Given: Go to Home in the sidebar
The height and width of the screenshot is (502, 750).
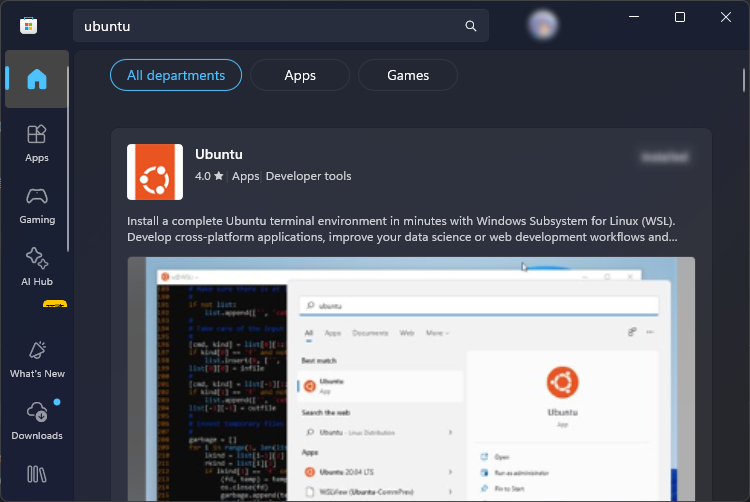Looking at the screenshot, I should (37, 79).
